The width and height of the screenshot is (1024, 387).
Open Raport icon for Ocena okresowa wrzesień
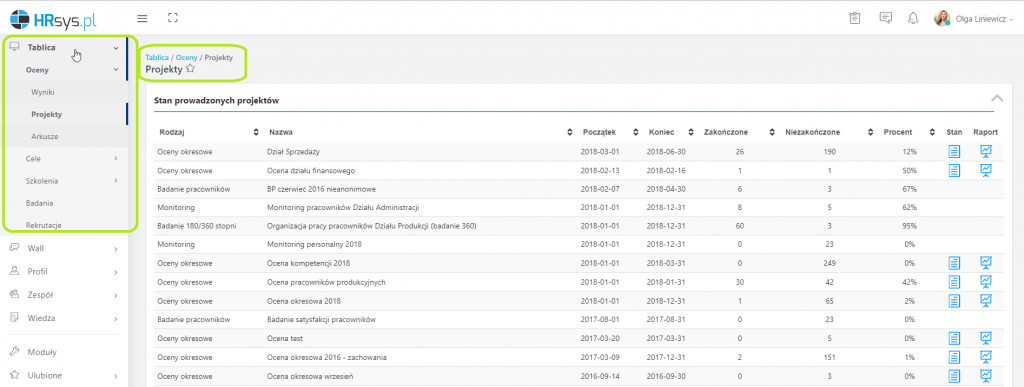coord(985,376)
